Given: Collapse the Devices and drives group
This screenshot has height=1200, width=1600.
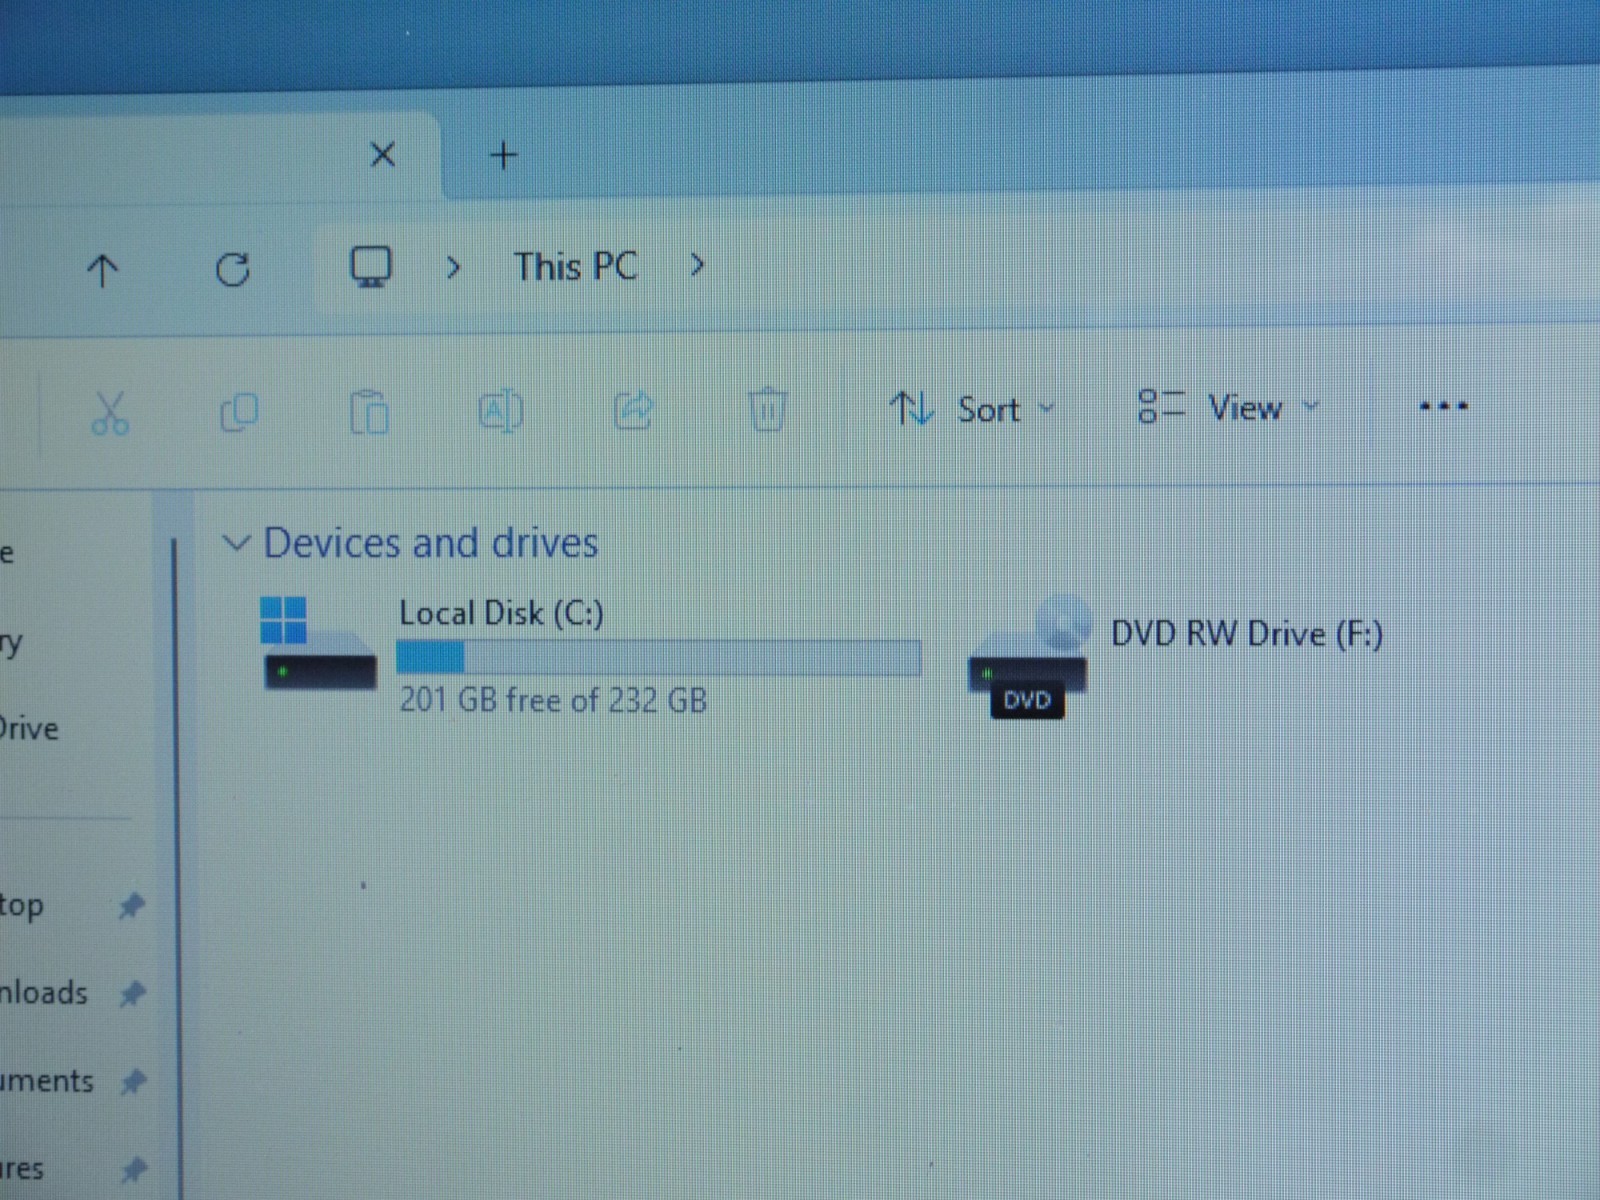Looking at the screenshot, I should tap(236, 543).
